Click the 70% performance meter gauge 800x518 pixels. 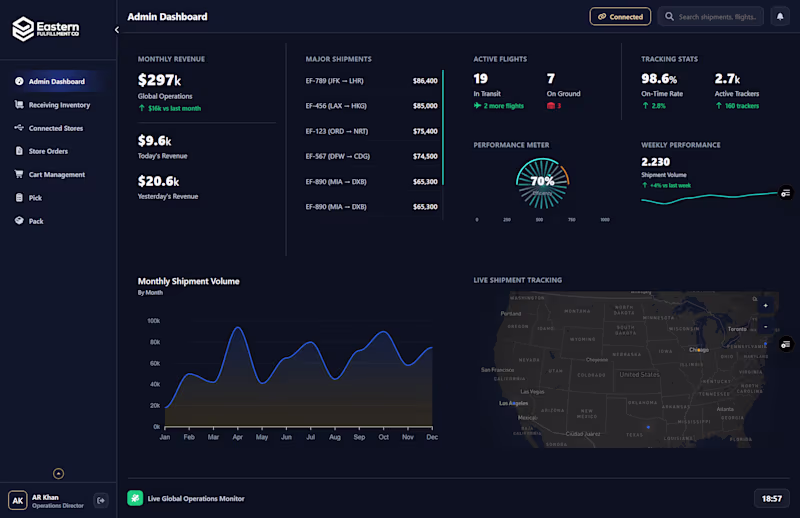tap(542, 183)
